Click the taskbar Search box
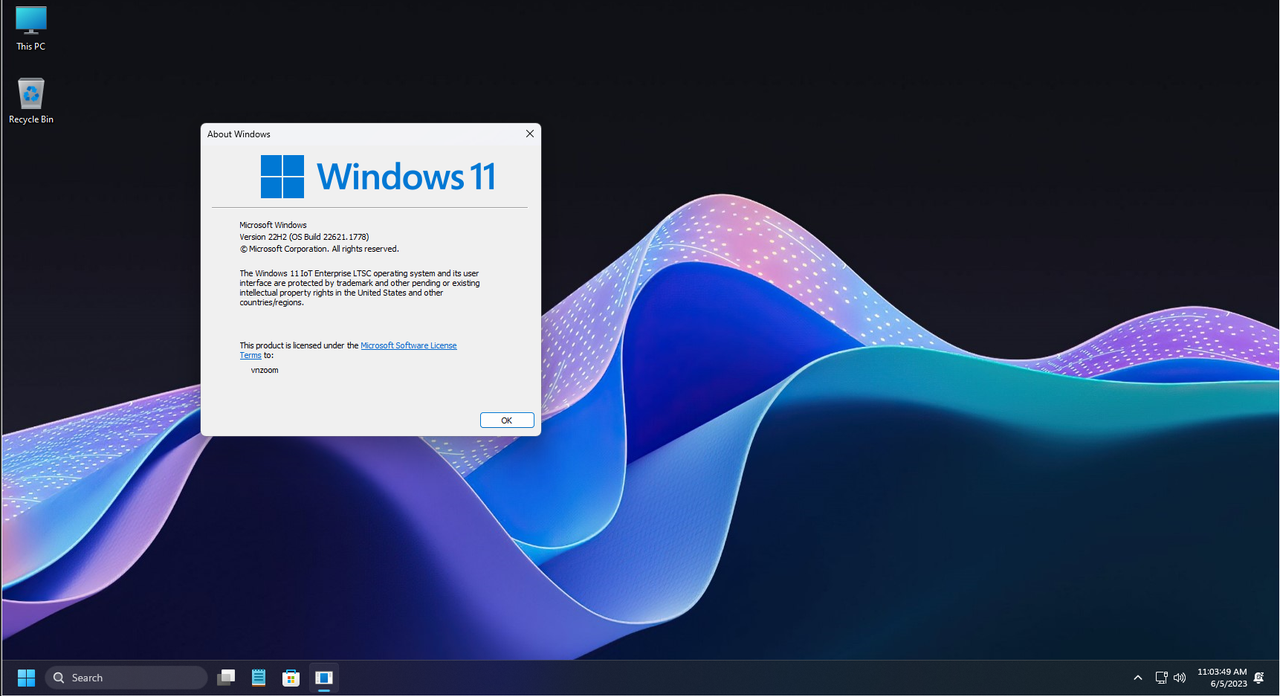 tap(126, 677)
